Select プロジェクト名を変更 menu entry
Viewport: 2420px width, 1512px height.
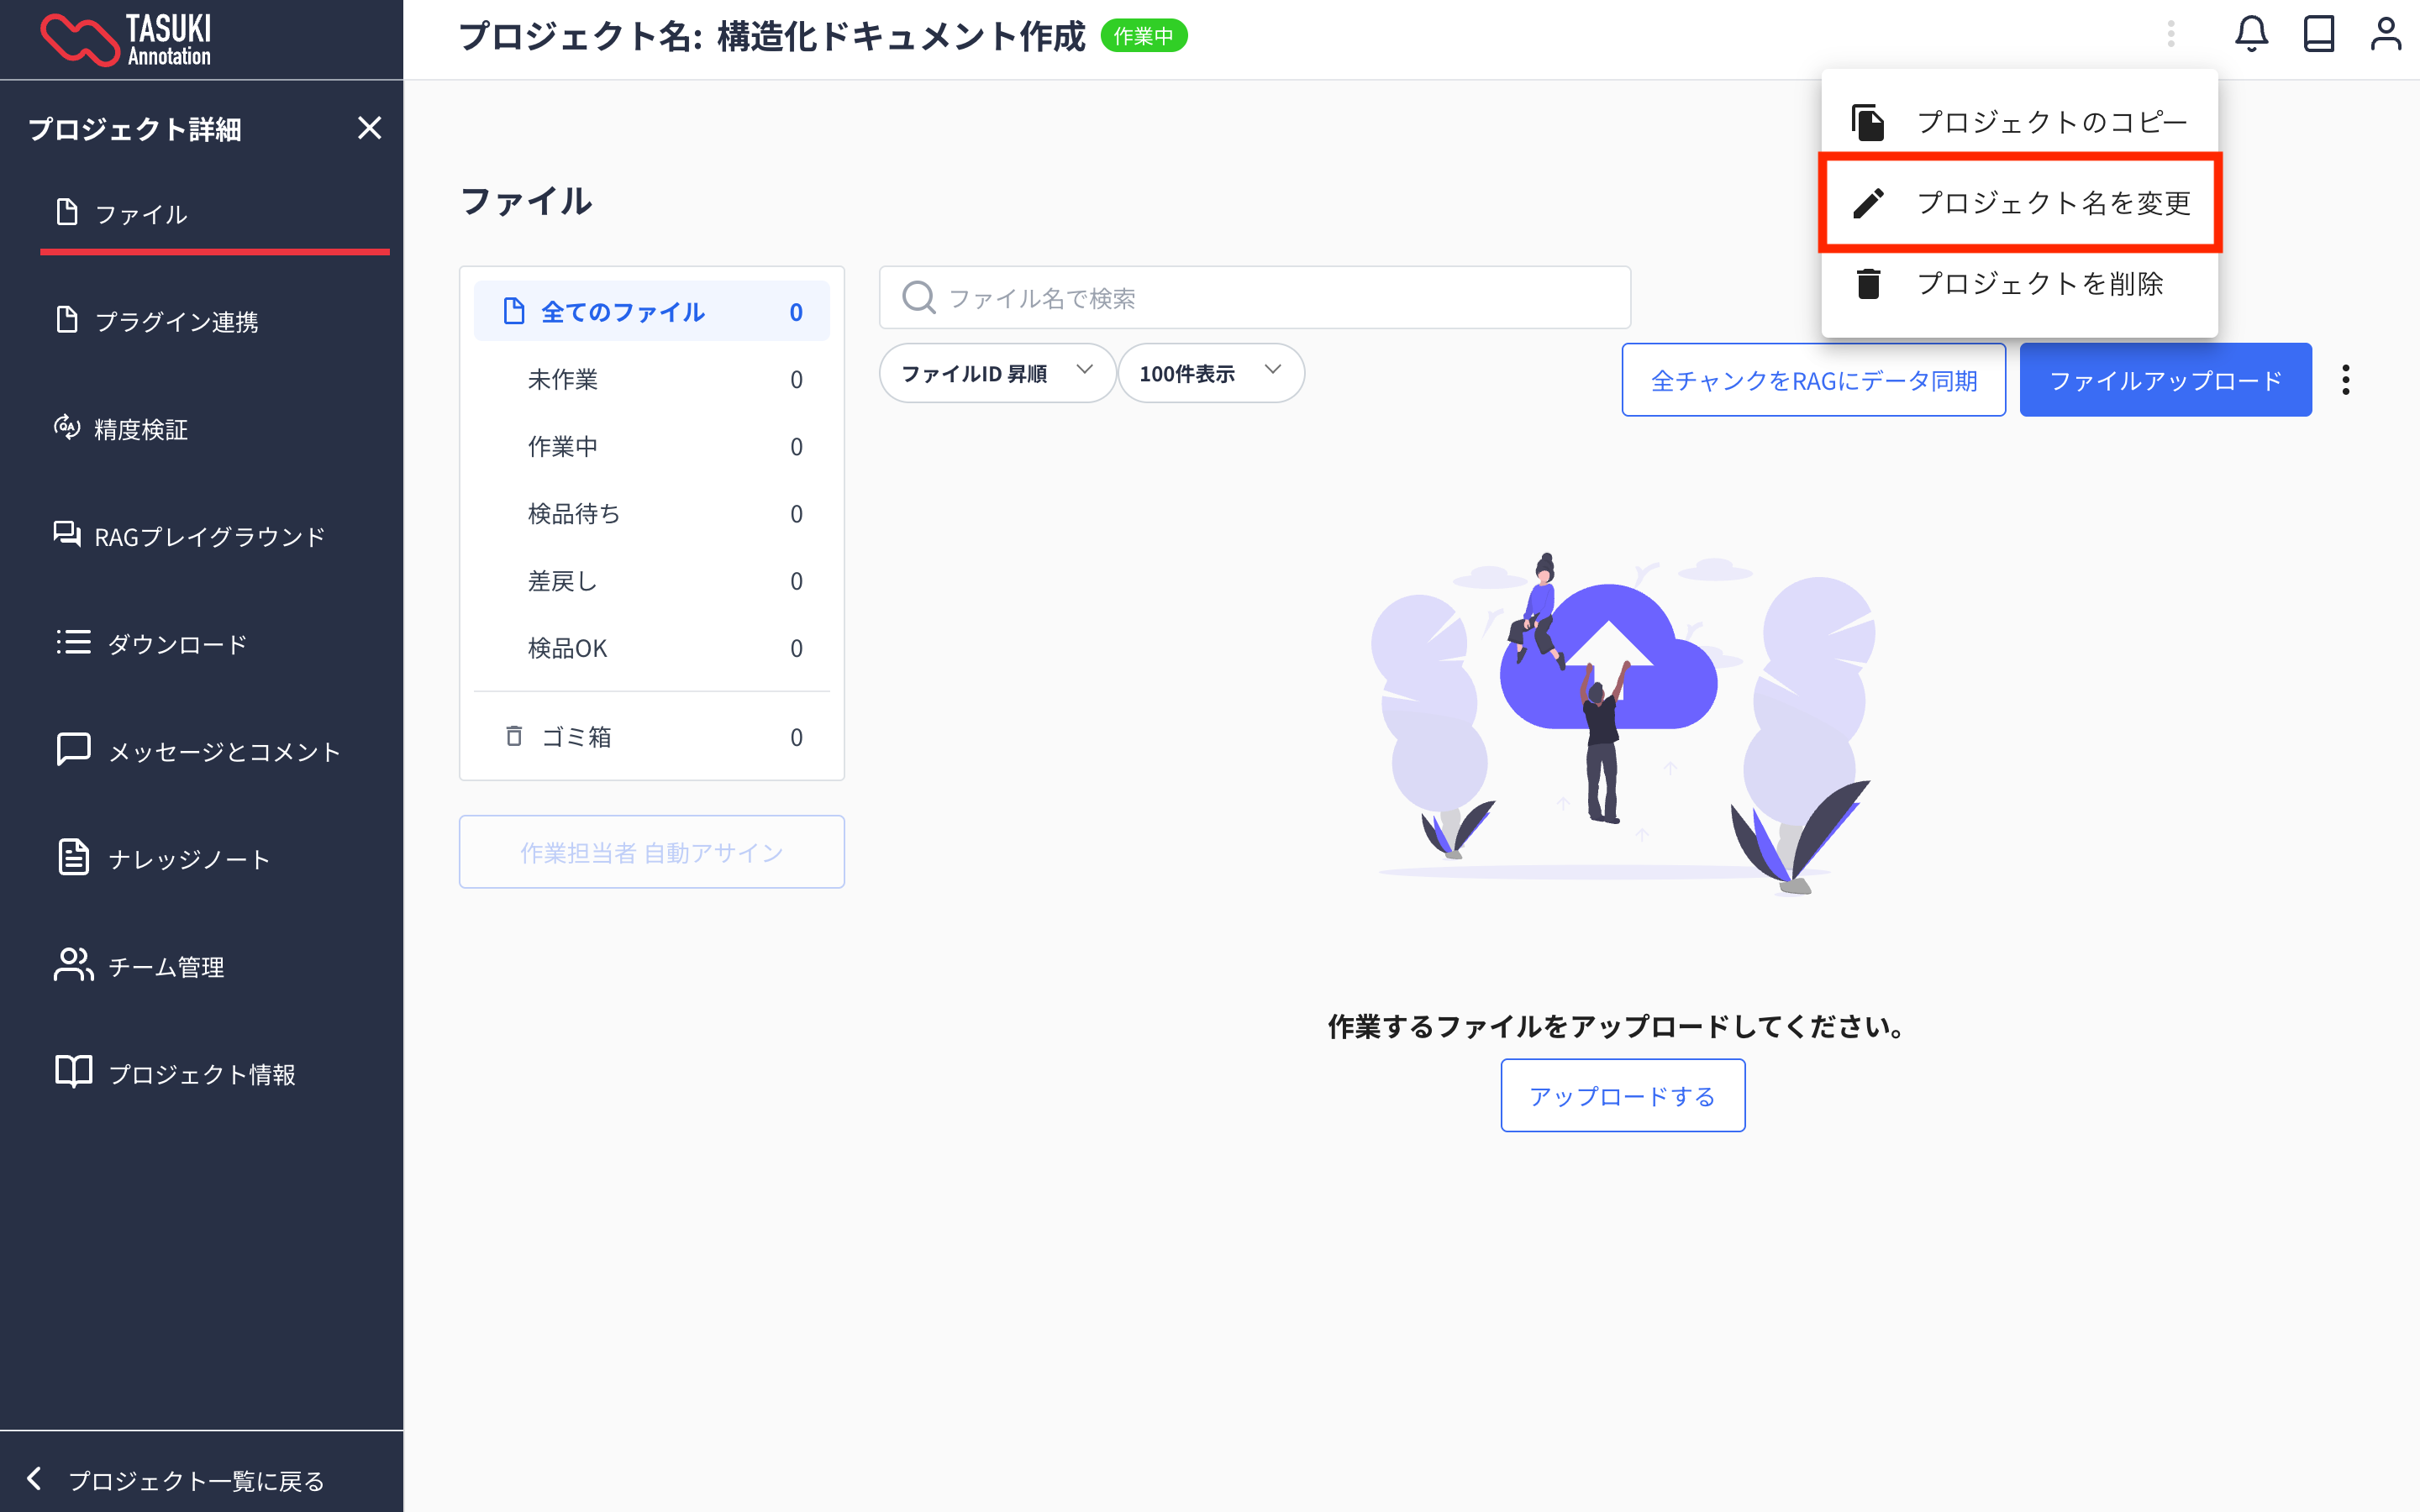coord(2052,203)
